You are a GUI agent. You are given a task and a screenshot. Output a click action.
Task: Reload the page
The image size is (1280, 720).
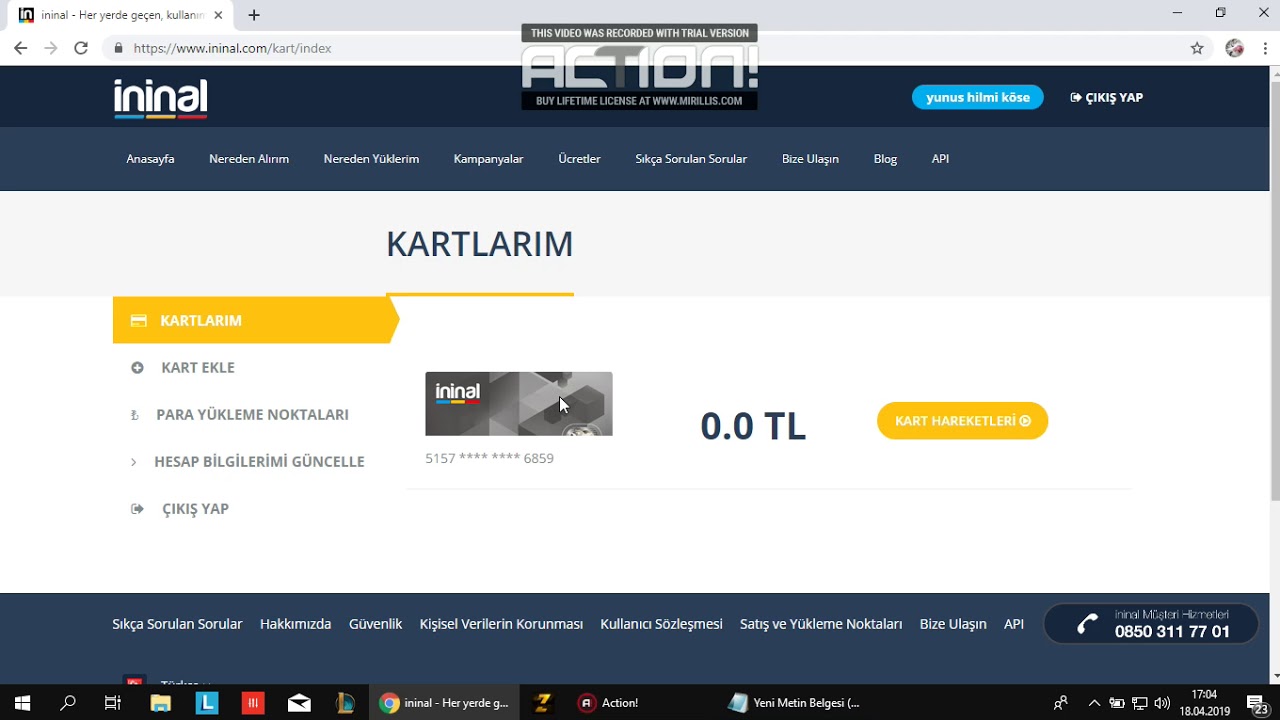click(x=81, y=48)
